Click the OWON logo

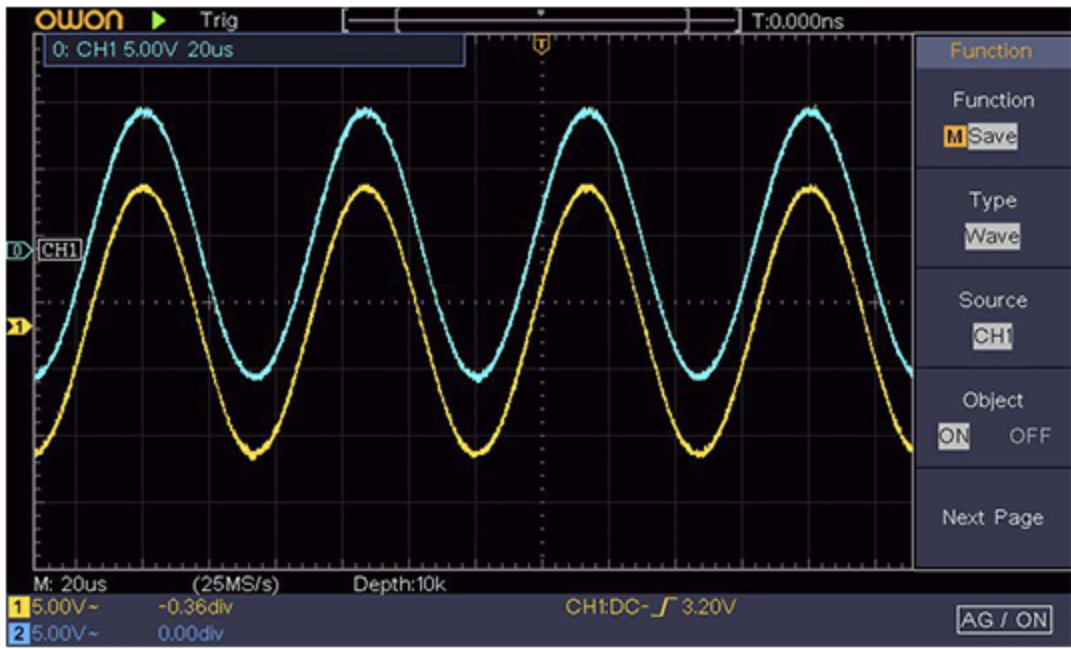coord(79,18)
